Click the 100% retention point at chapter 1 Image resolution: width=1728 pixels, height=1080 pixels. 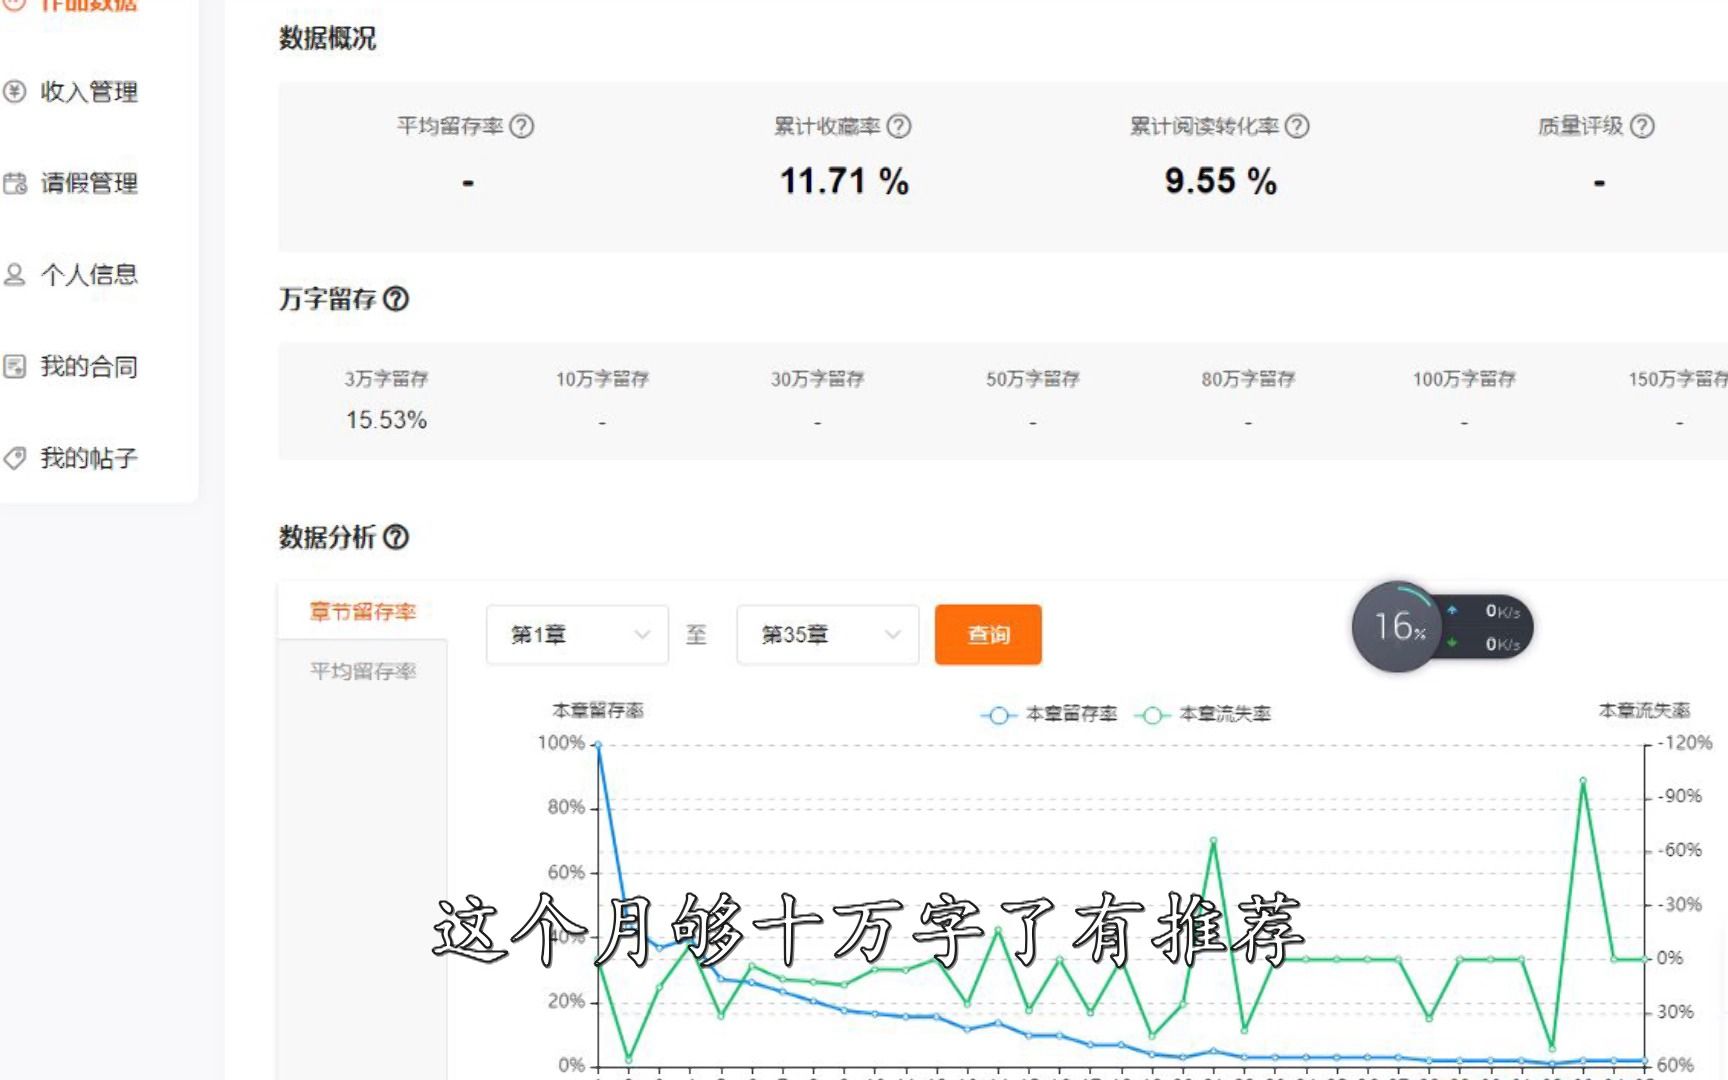[598, 744]
